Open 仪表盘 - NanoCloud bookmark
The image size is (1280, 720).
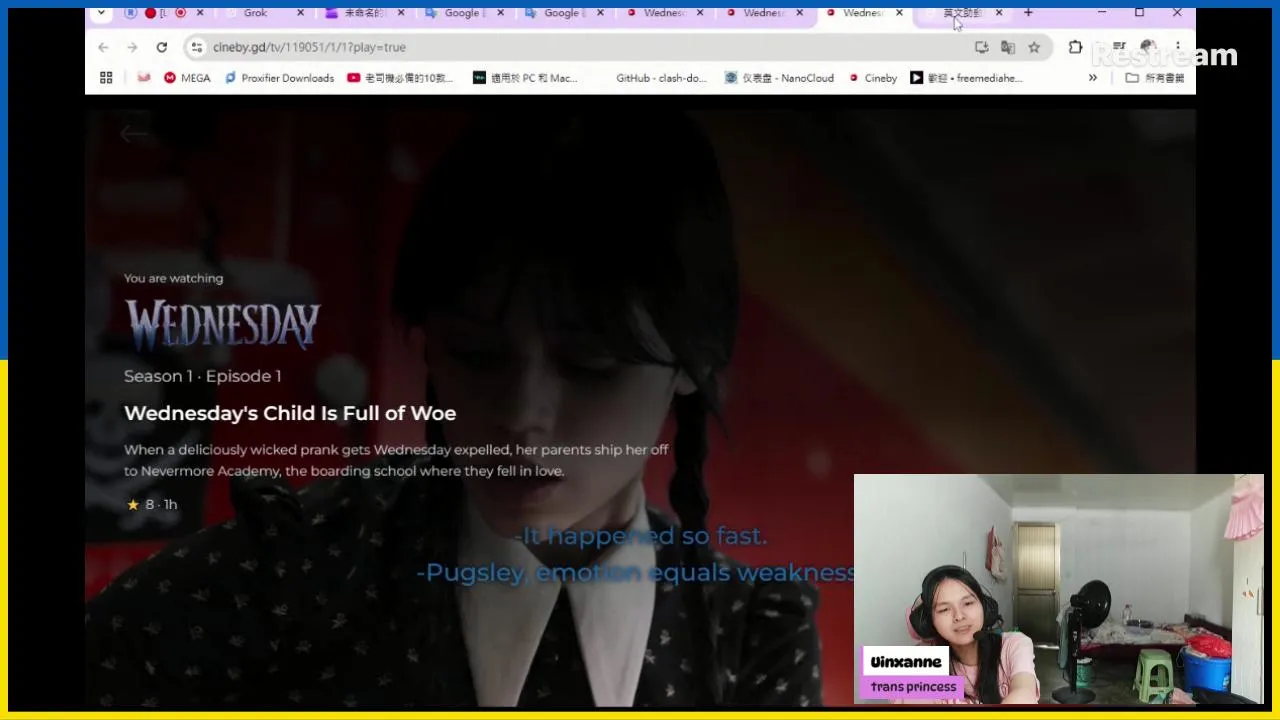click(x=779, y=78)
